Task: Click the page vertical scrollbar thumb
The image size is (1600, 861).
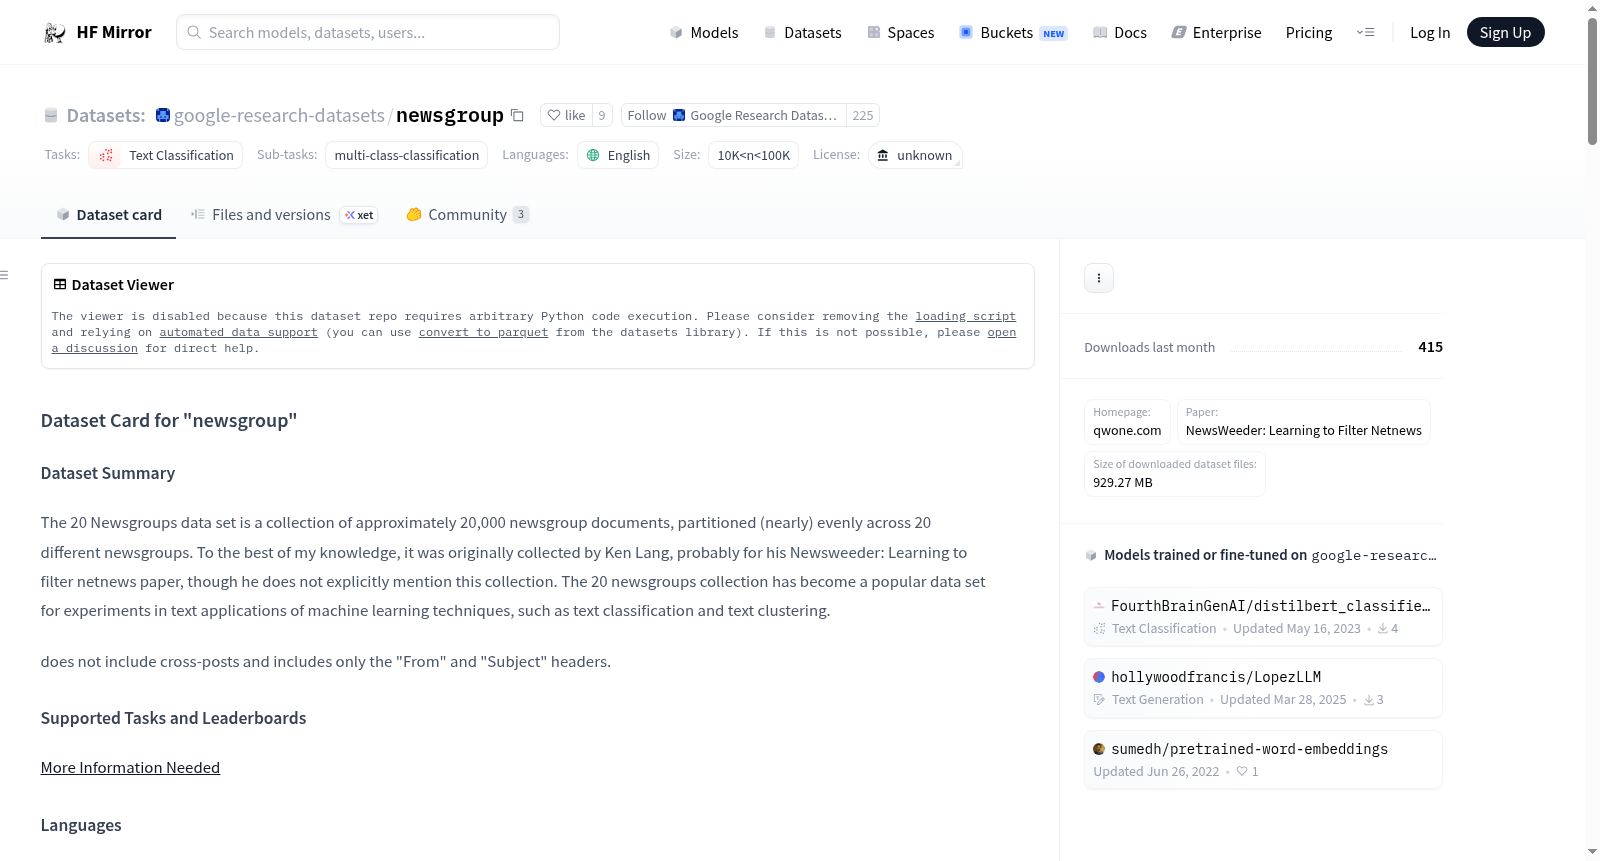Action: [x=1592, y=80]
